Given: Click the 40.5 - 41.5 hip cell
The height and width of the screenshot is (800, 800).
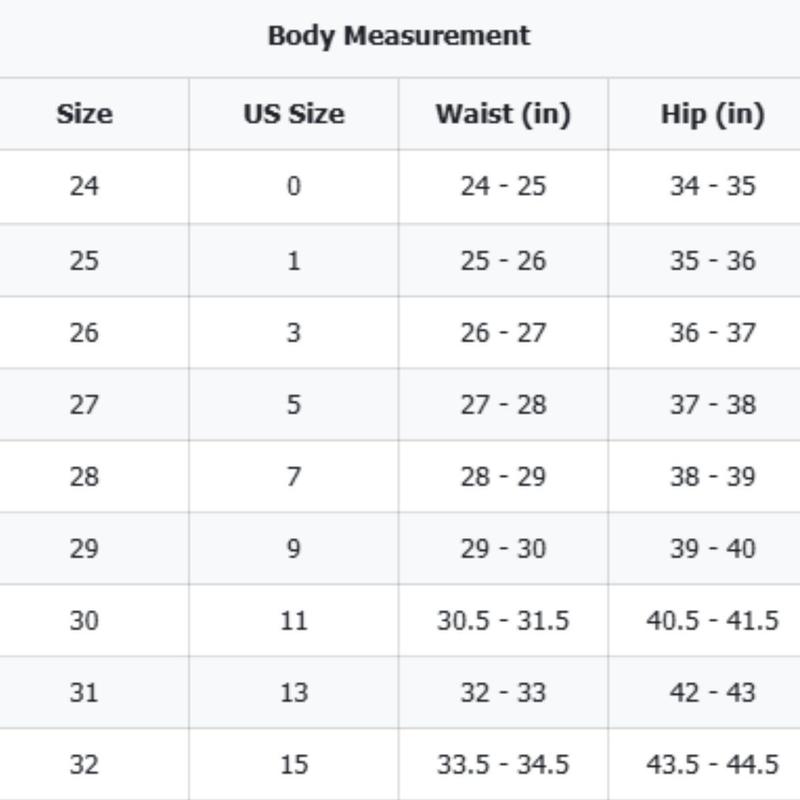Looking at the screenshot, I should pos(712,620).
